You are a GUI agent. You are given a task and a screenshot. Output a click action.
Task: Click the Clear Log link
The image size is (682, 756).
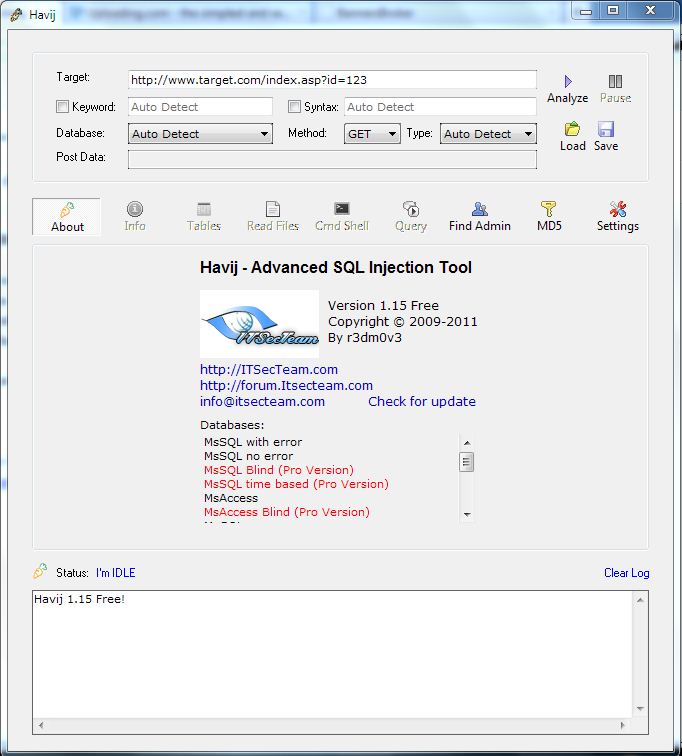[x=627, y=573]
